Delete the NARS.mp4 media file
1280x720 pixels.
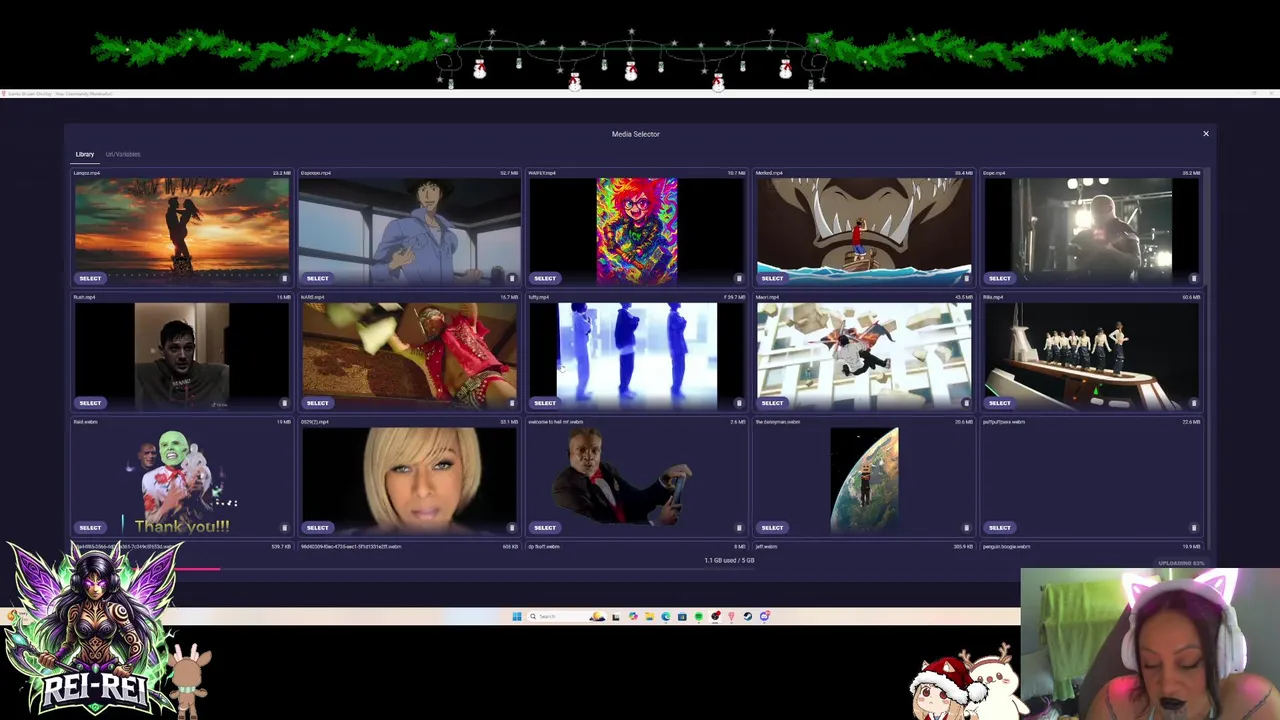512,403
